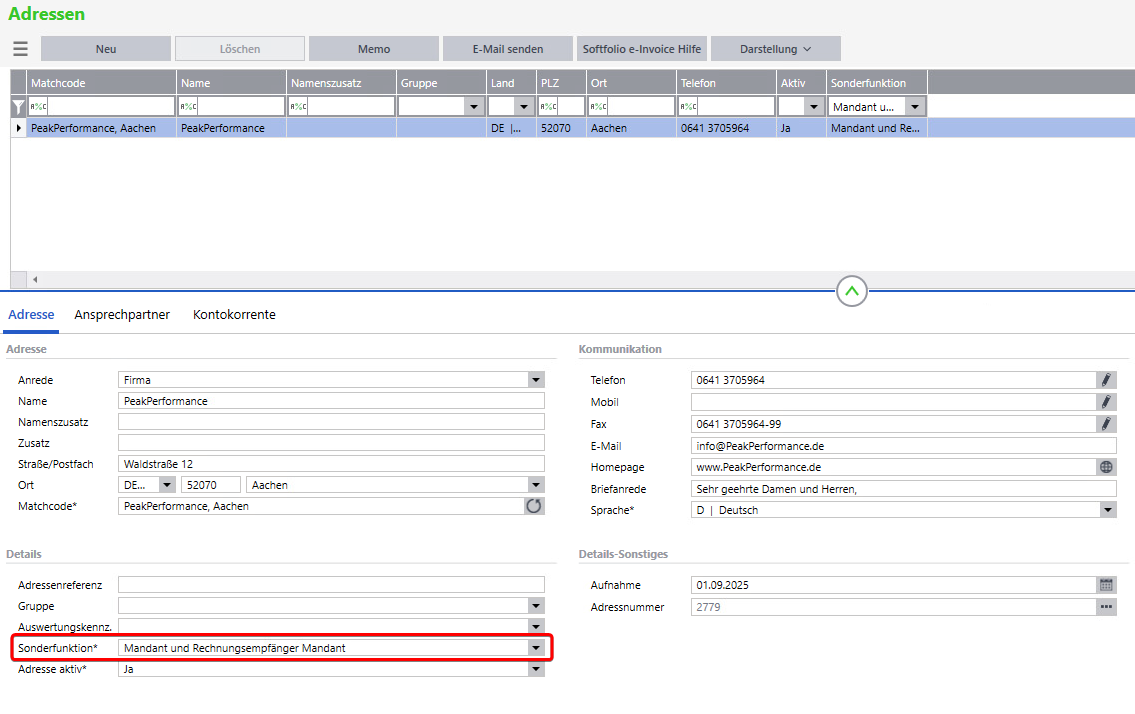Click the Fax field pencil icon

point(1106,424)
